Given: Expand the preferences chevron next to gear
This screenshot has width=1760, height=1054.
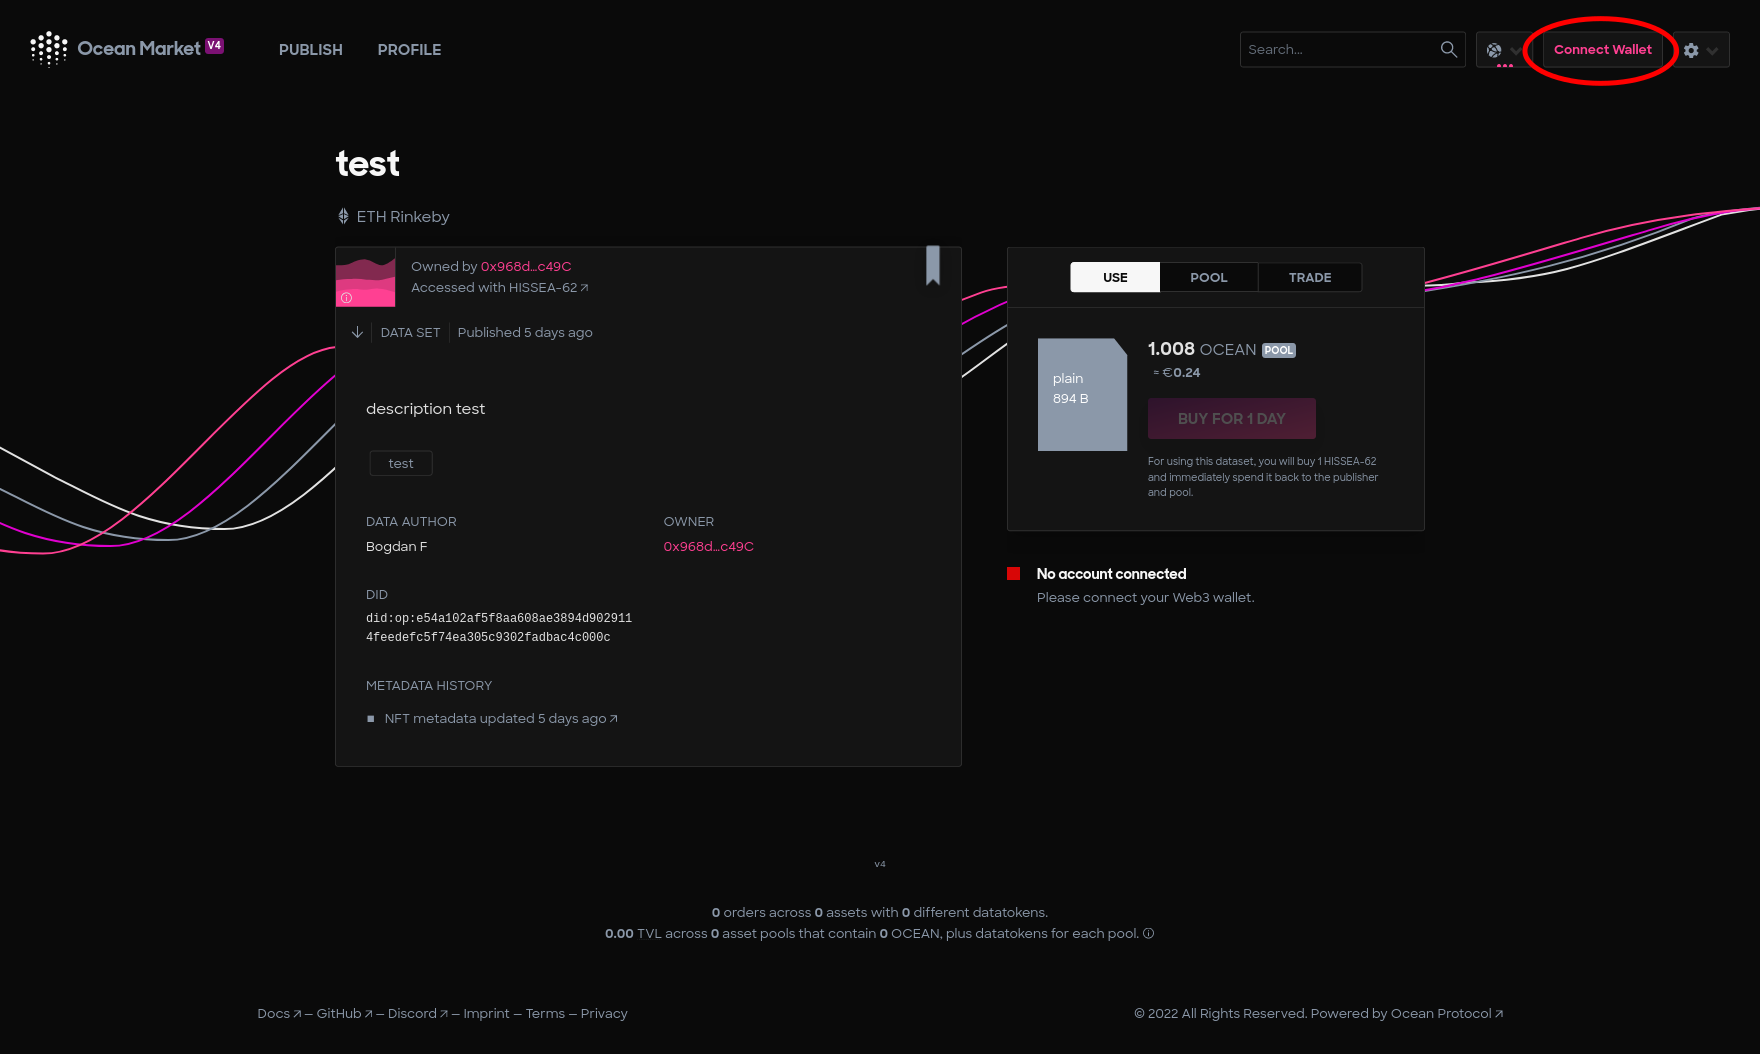Looking at the screenshot, I should (1712, 50).
